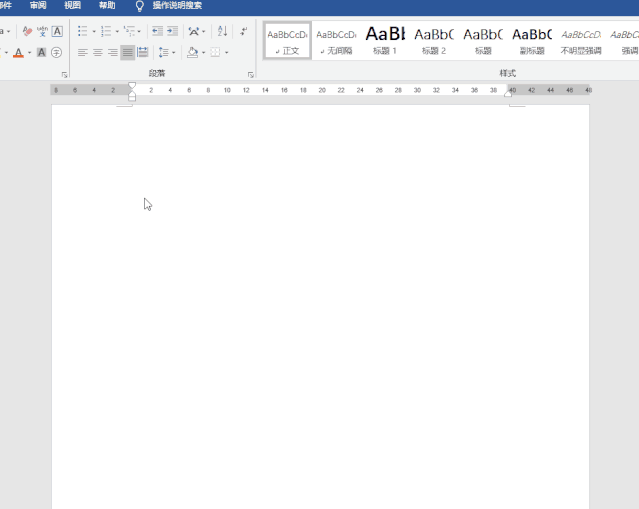The image size is (639, 509).
Task: Apply multilevel list formatting
Action: click(129, 31)
